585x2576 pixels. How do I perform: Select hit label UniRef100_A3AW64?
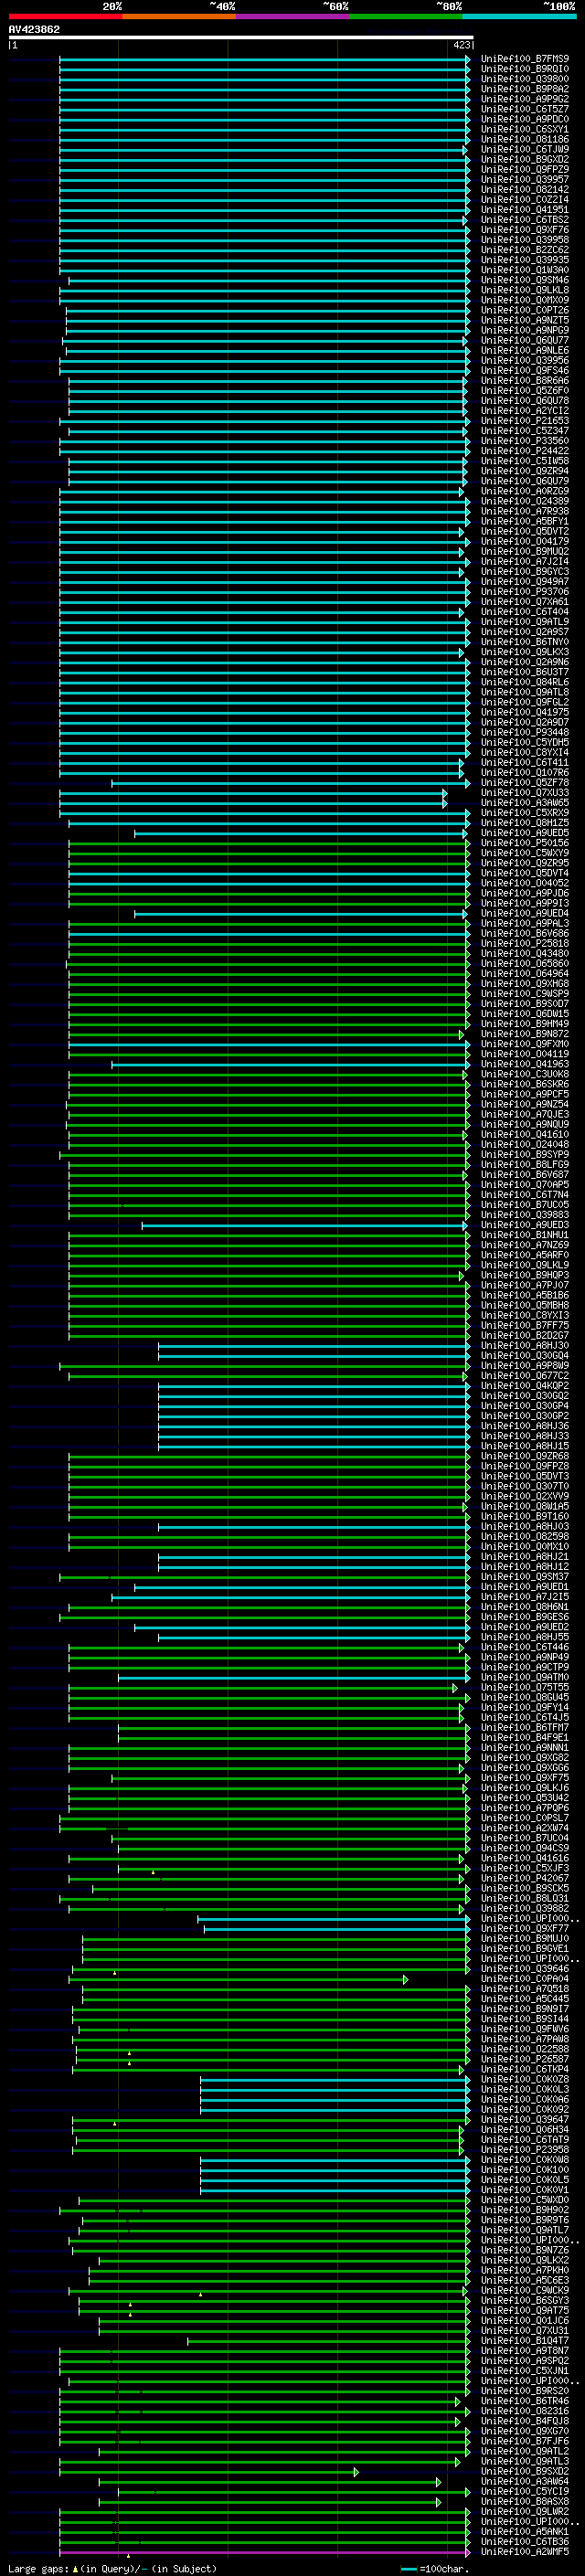click(x=525, y=2481)
